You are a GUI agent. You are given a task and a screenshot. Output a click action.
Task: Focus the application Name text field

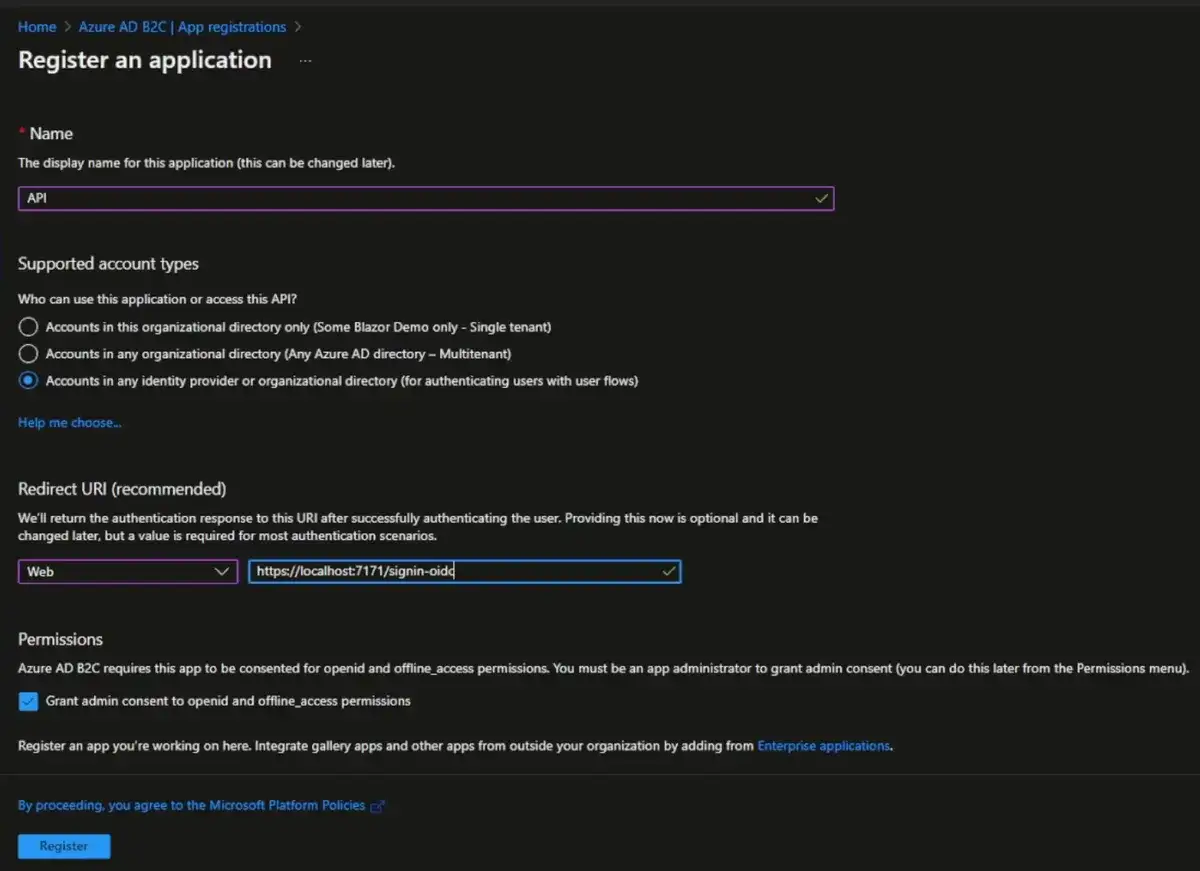[415, 198]
